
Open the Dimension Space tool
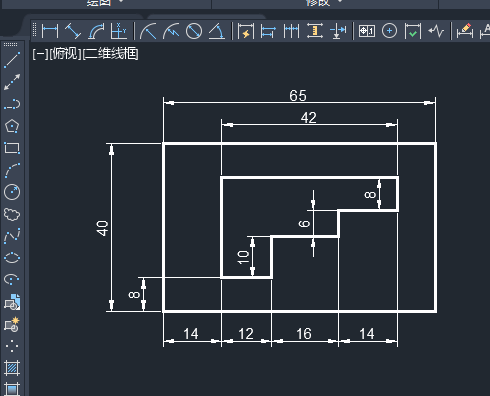coord(315,31)
